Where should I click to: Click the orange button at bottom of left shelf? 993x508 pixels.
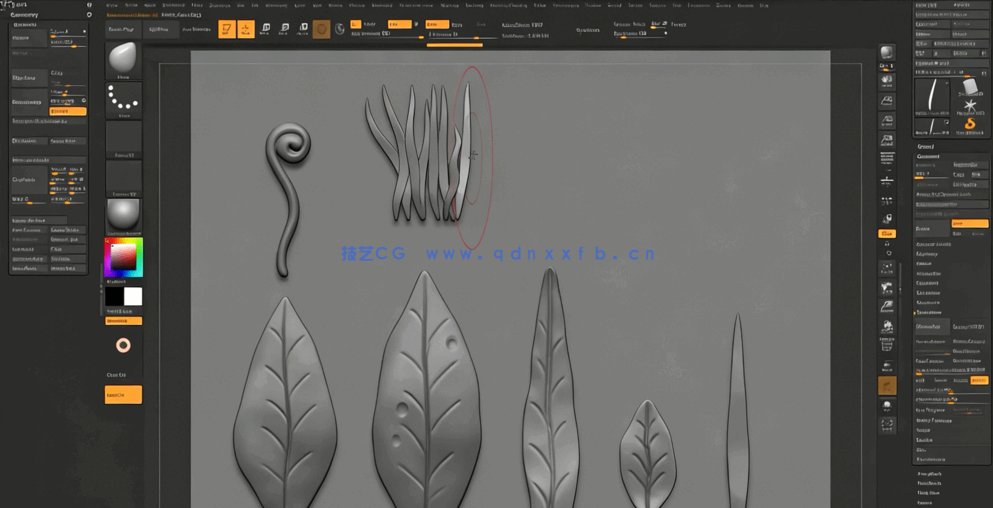[x=123, y=395]
